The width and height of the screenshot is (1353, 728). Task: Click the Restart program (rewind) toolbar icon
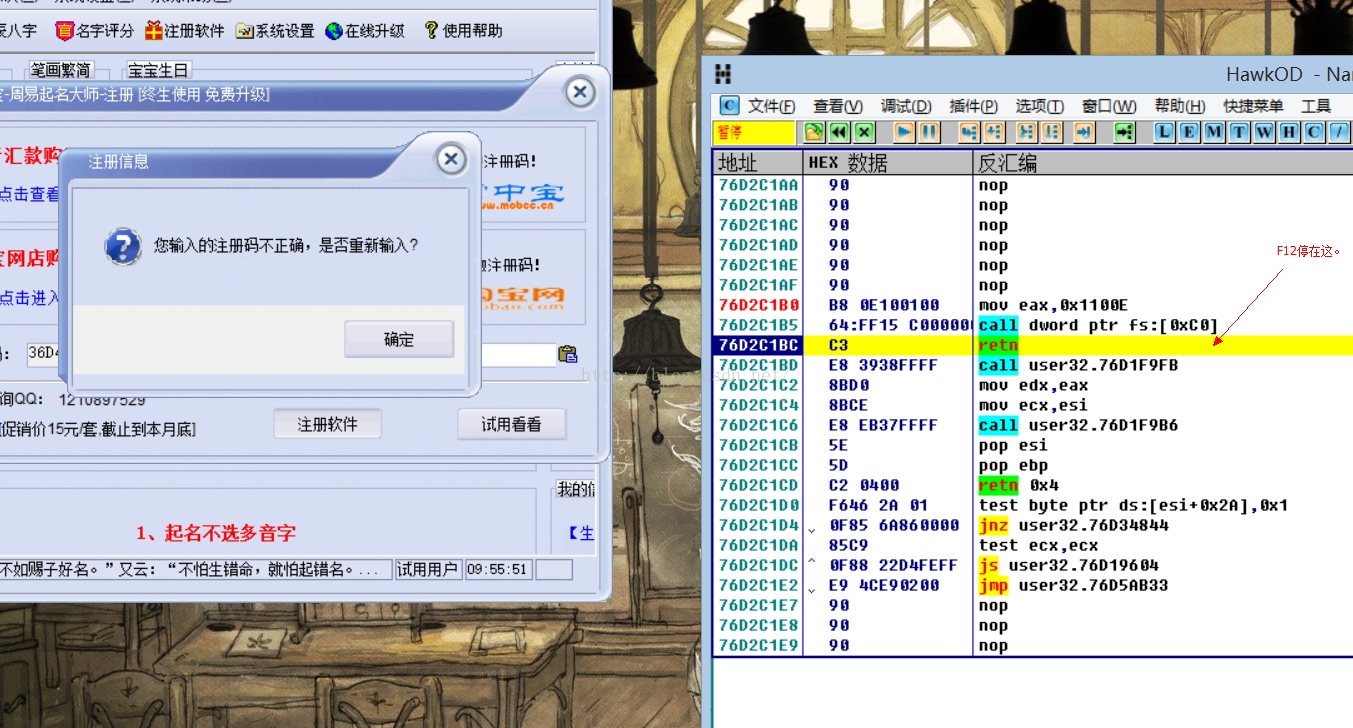[x=840, y=132]
